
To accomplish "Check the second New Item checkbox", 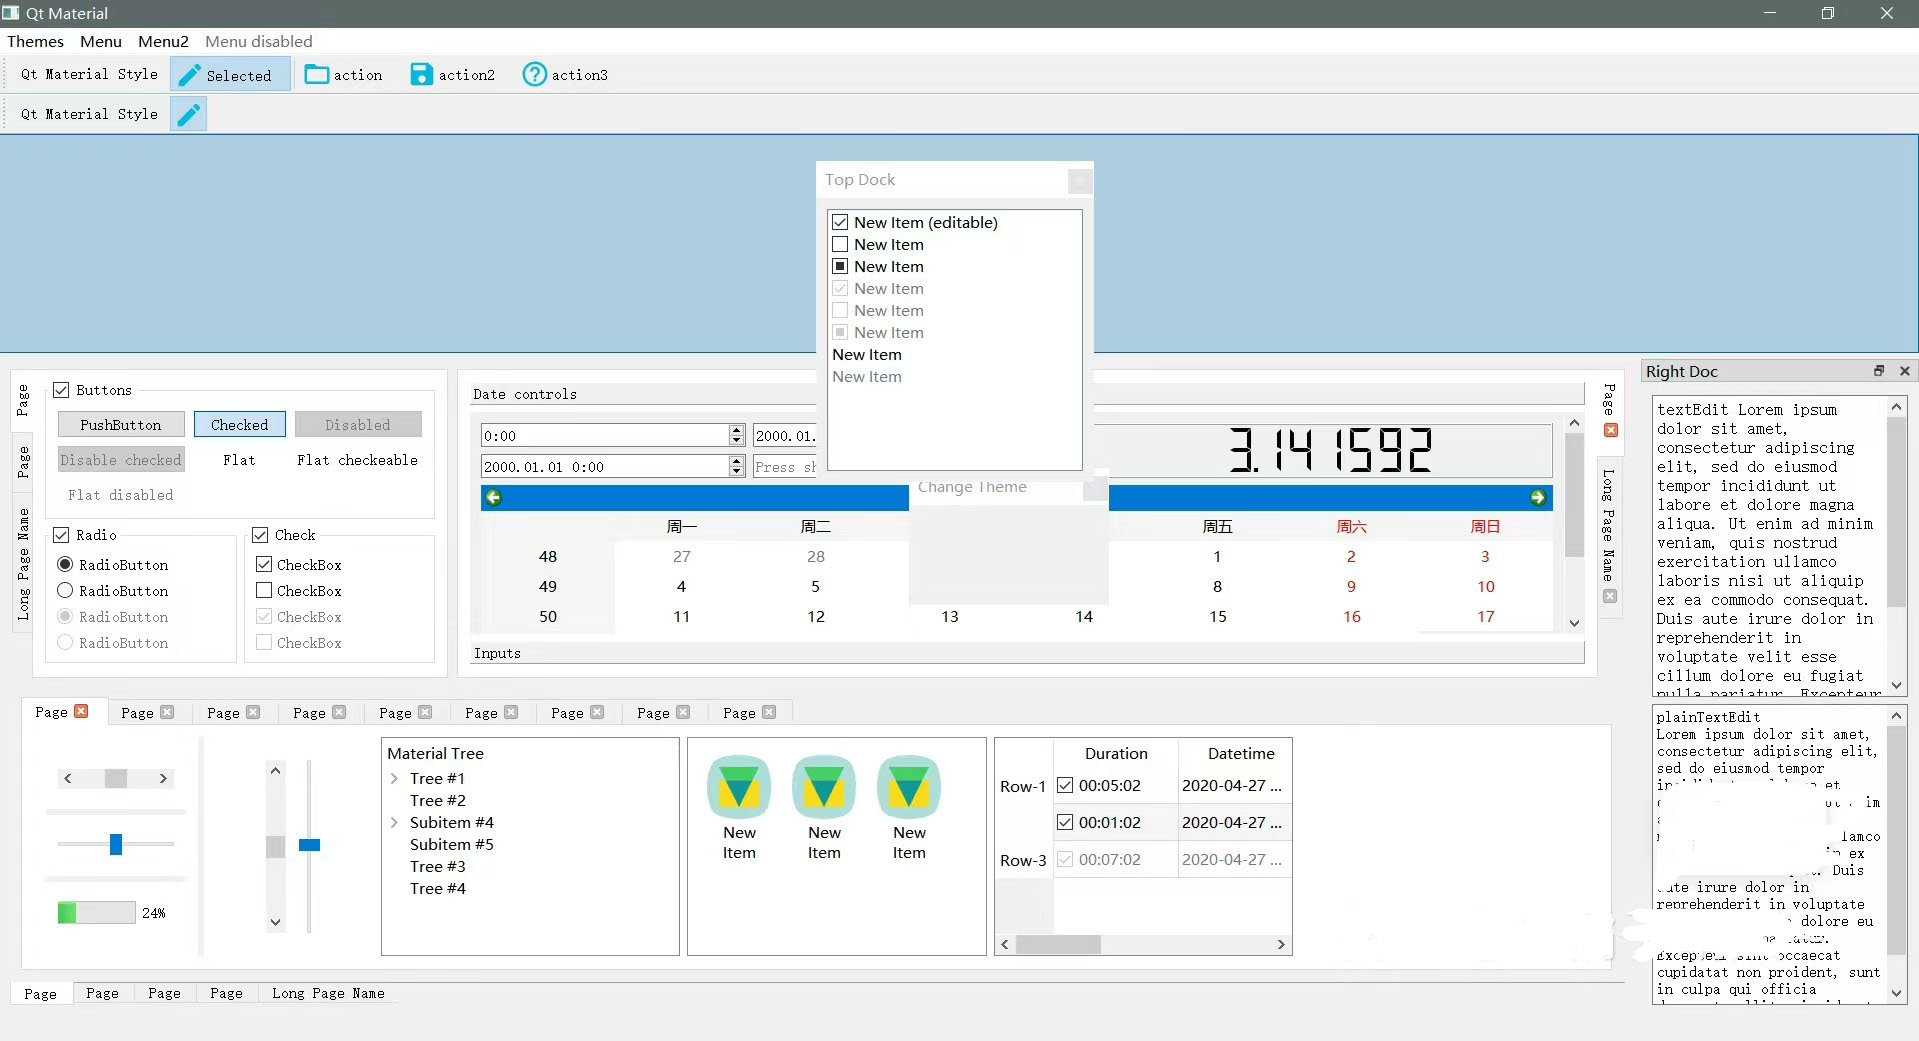I will pos(840,244).
